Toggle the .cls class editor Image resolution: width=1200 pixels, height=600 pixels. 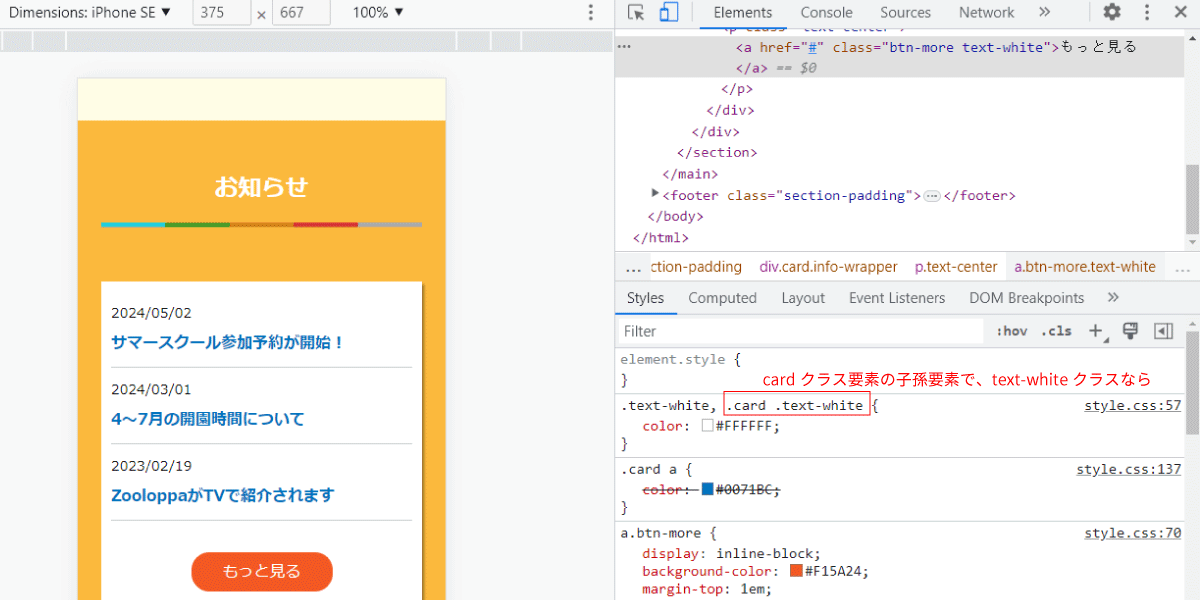[x=1056, y=331]
